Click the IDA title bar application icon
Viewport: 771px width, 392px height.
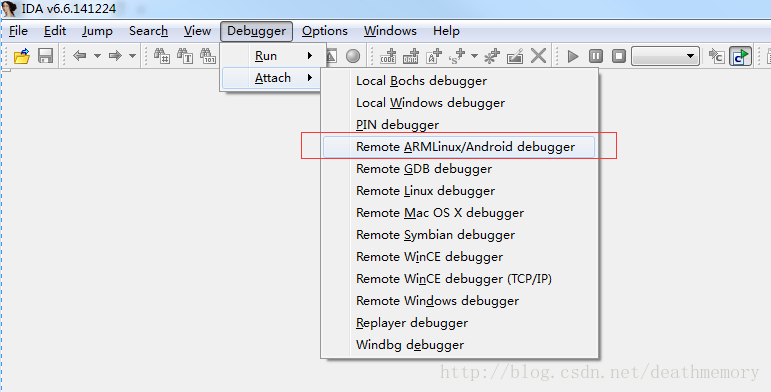click(x=9, y=9)
